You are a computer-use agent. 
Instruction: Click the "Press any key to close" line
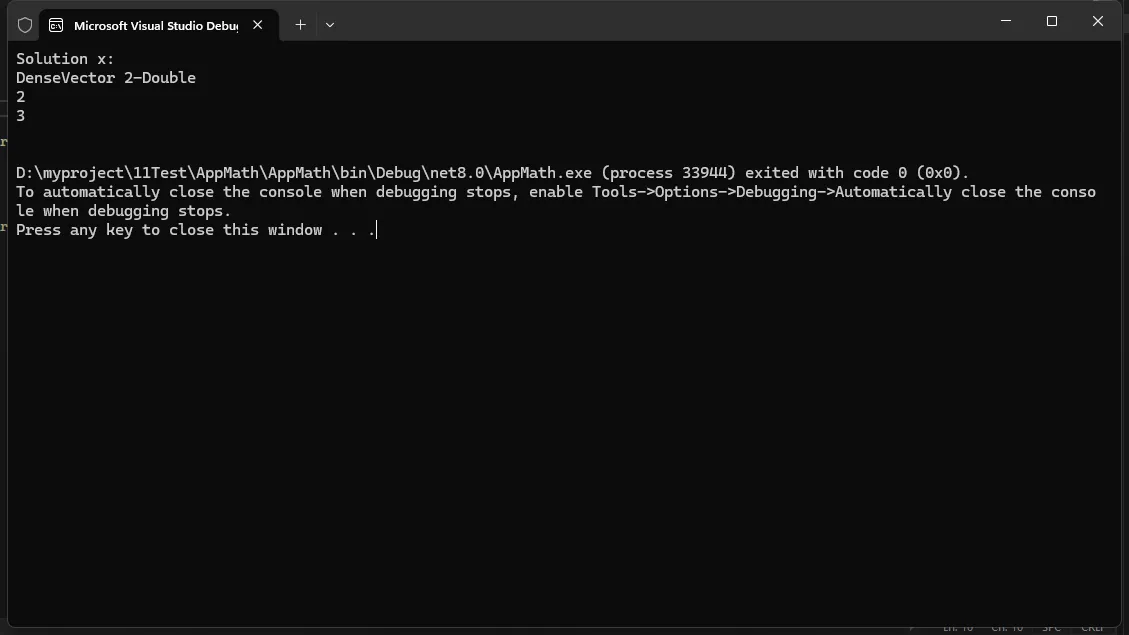coord(168,230)
